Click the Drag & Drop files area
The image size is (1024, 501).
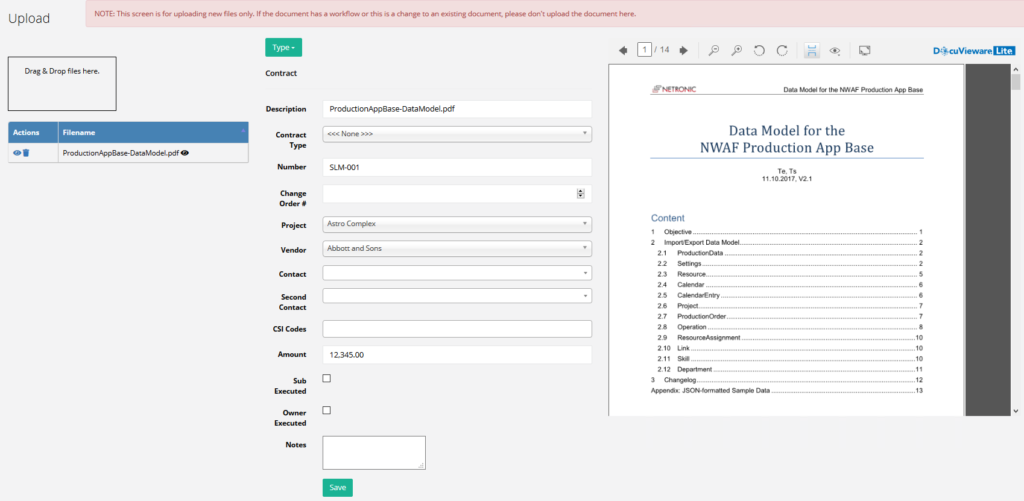[62, 83]
